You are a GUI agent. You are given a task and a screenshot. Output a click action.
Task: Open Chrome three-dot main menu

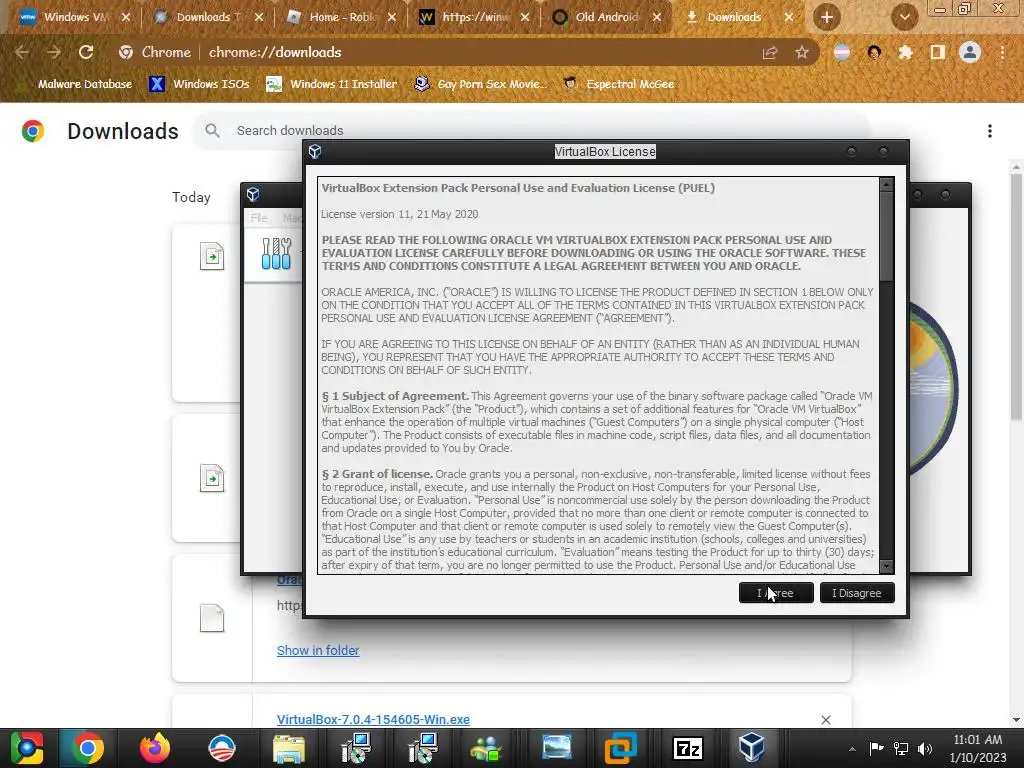click(x=1002, y=52)
